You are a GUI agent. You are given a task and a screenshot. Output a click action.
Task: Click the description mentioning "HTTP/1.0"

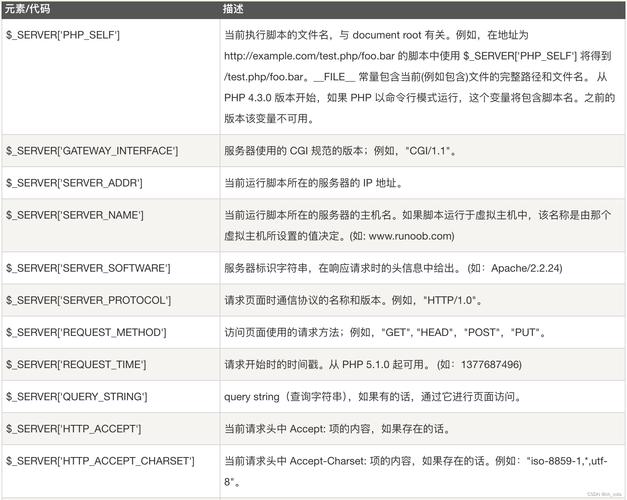[353, 300]
